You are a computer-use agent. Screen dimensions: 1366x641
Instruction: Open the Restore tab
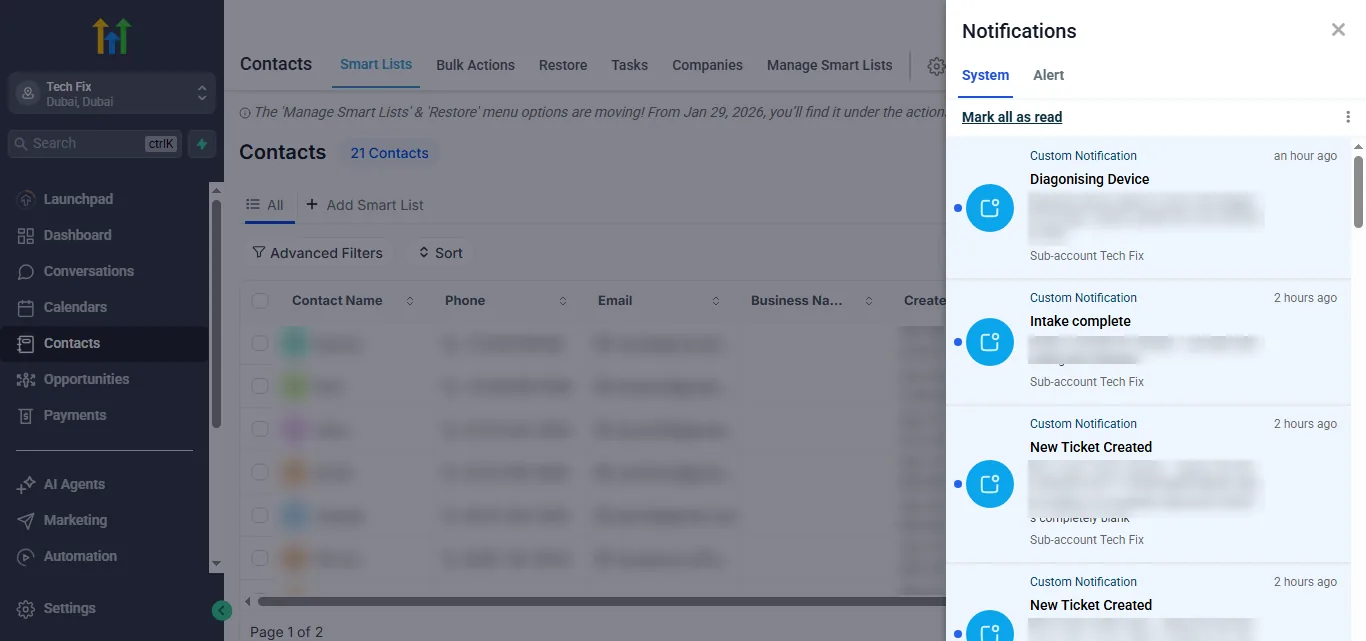pyautogui.click(x=563, y=65)
